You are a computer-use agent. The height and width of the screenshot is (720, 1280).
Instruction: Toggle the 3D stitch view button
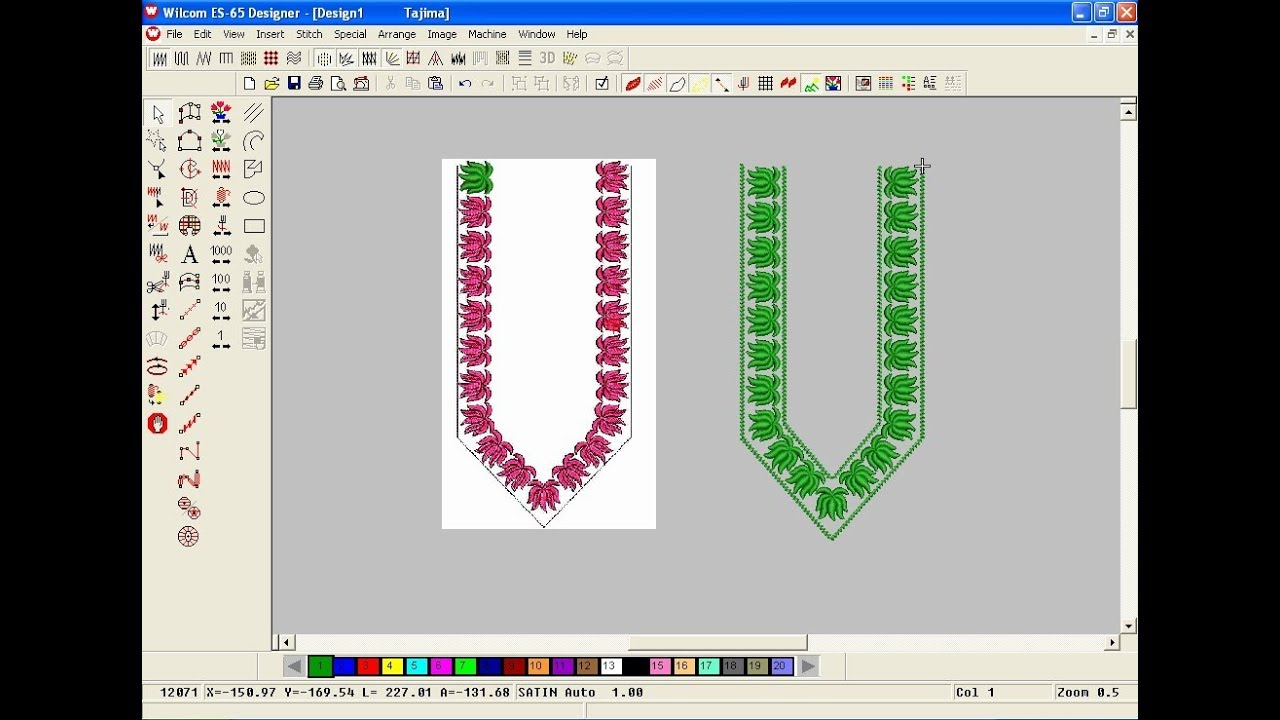pos(547,59)
